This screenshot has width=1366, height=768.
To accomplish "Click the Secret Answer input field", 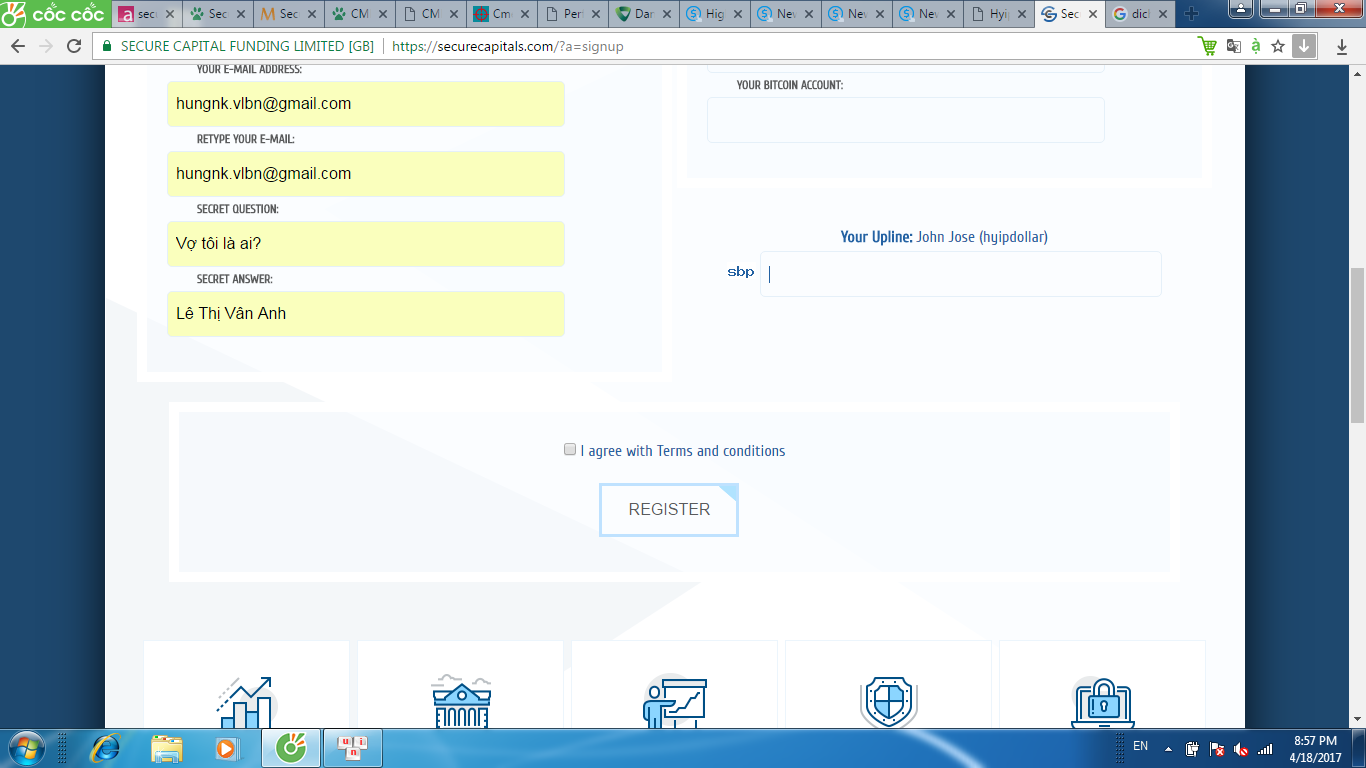I will [366, 314].
